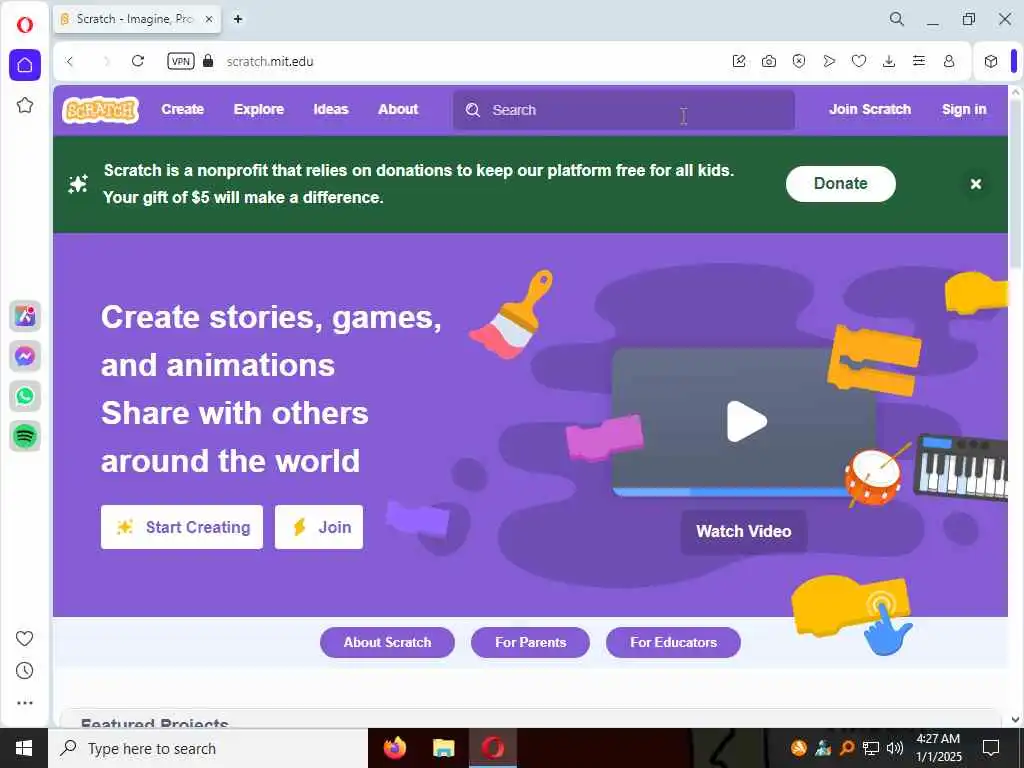The image size is (1024, 768).
Task: Click the Donate button
Action: coord(840,184)
